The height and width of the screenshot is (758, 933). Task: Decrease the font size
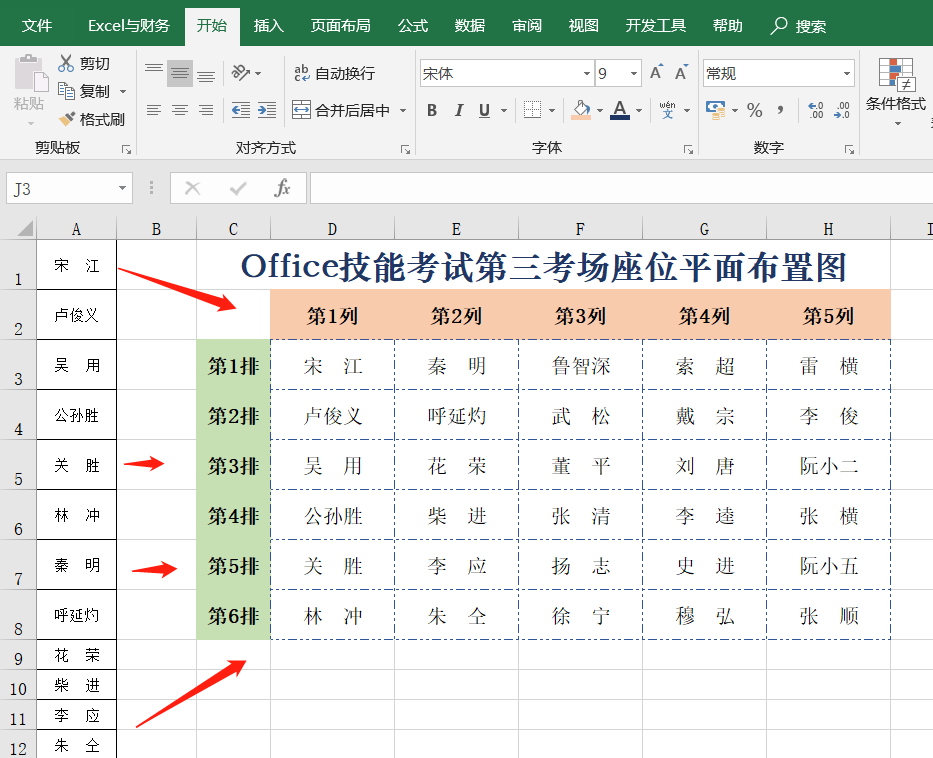[x=682, y=73]
